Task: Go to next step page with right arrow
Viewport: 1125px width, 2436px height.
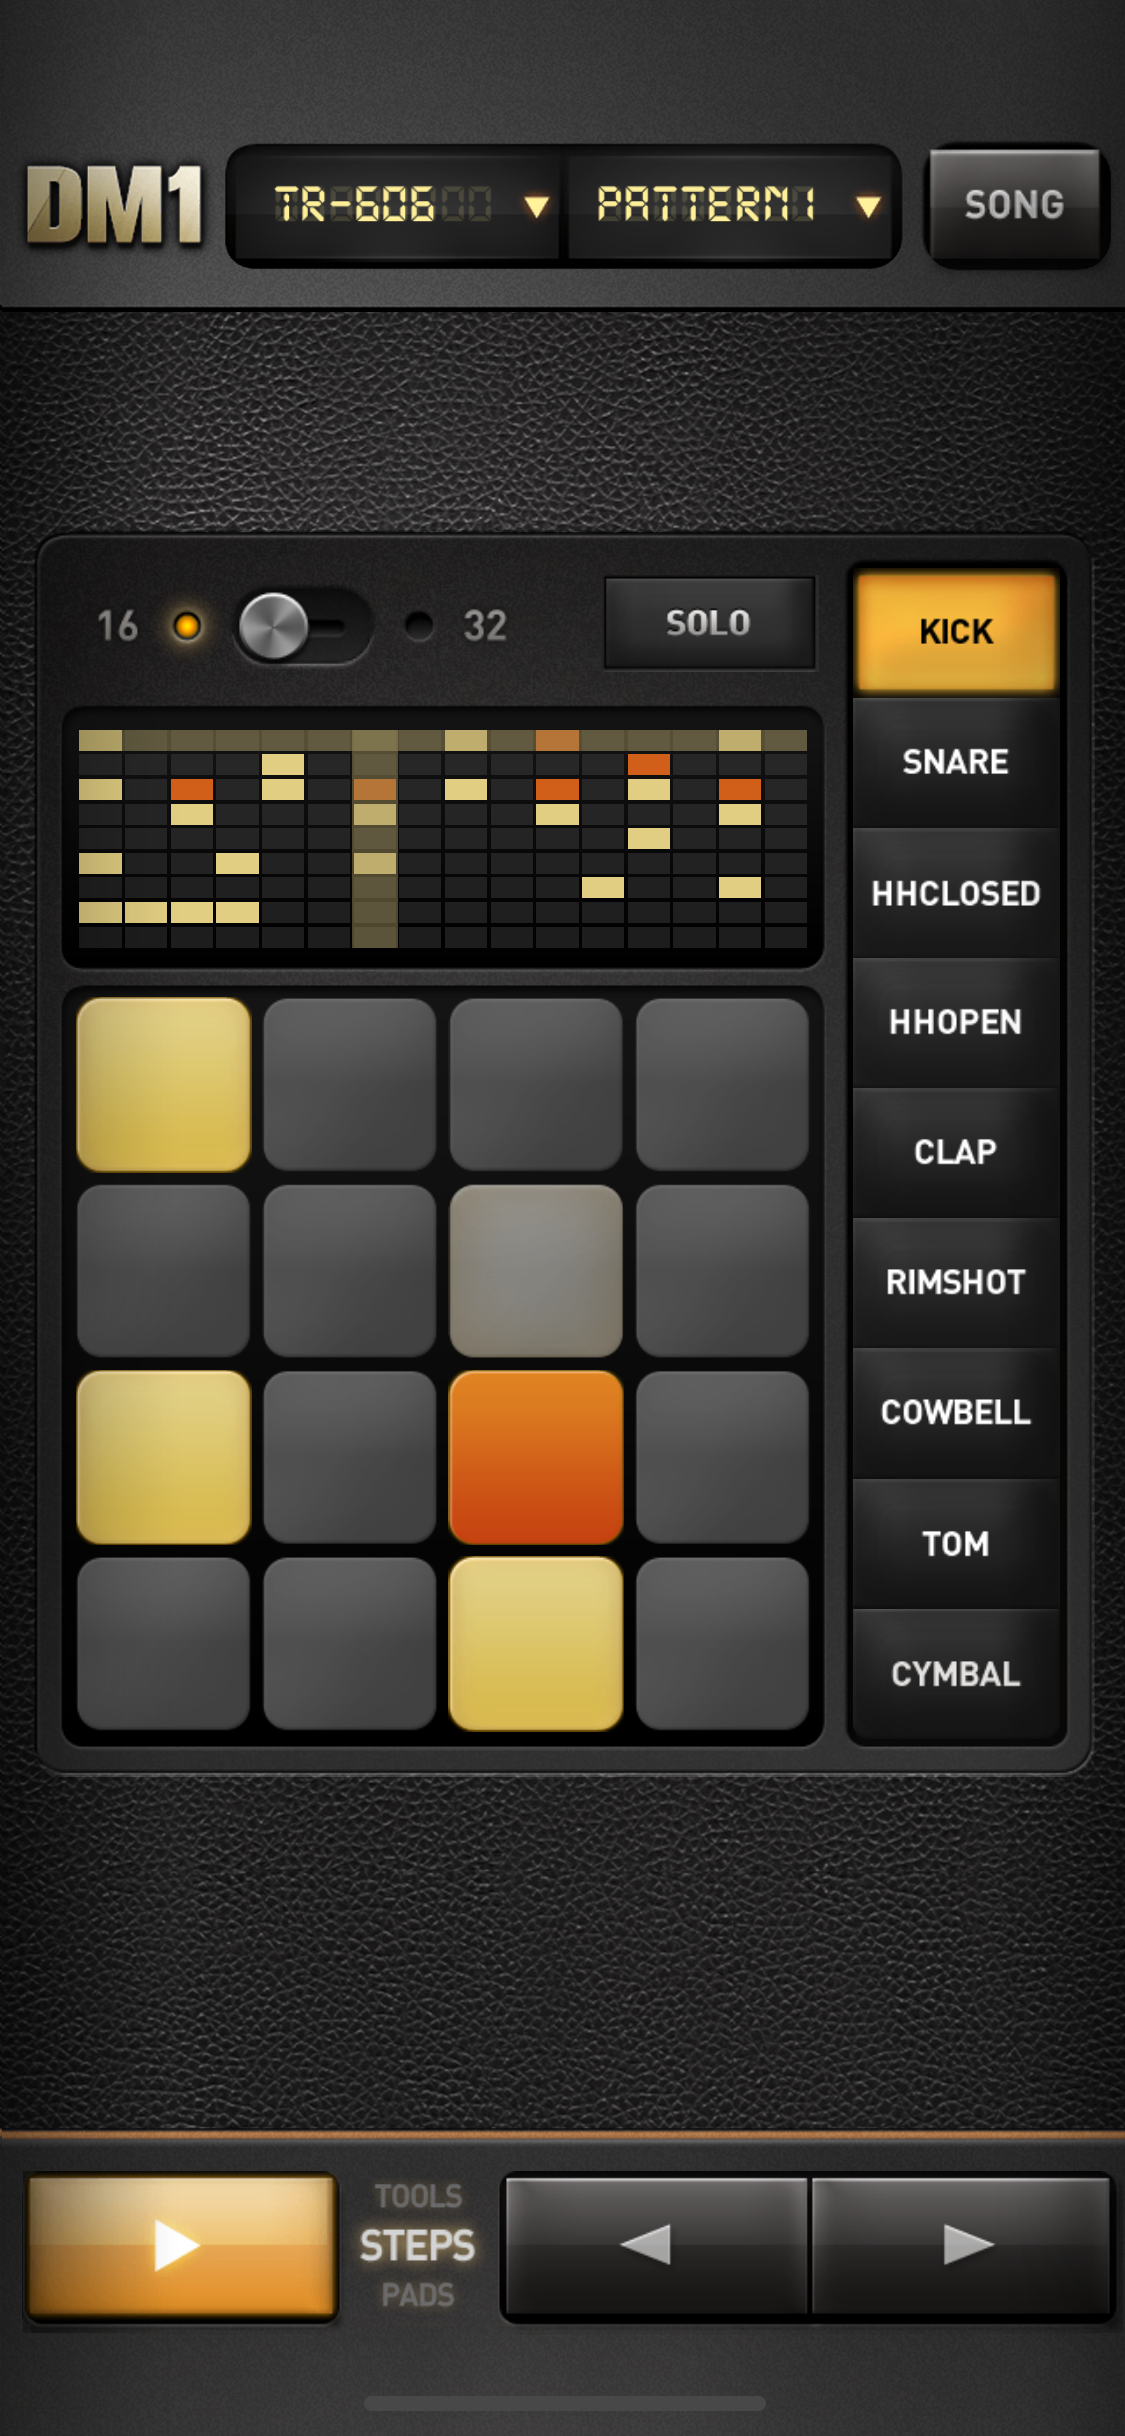Action: (961, 2245)
